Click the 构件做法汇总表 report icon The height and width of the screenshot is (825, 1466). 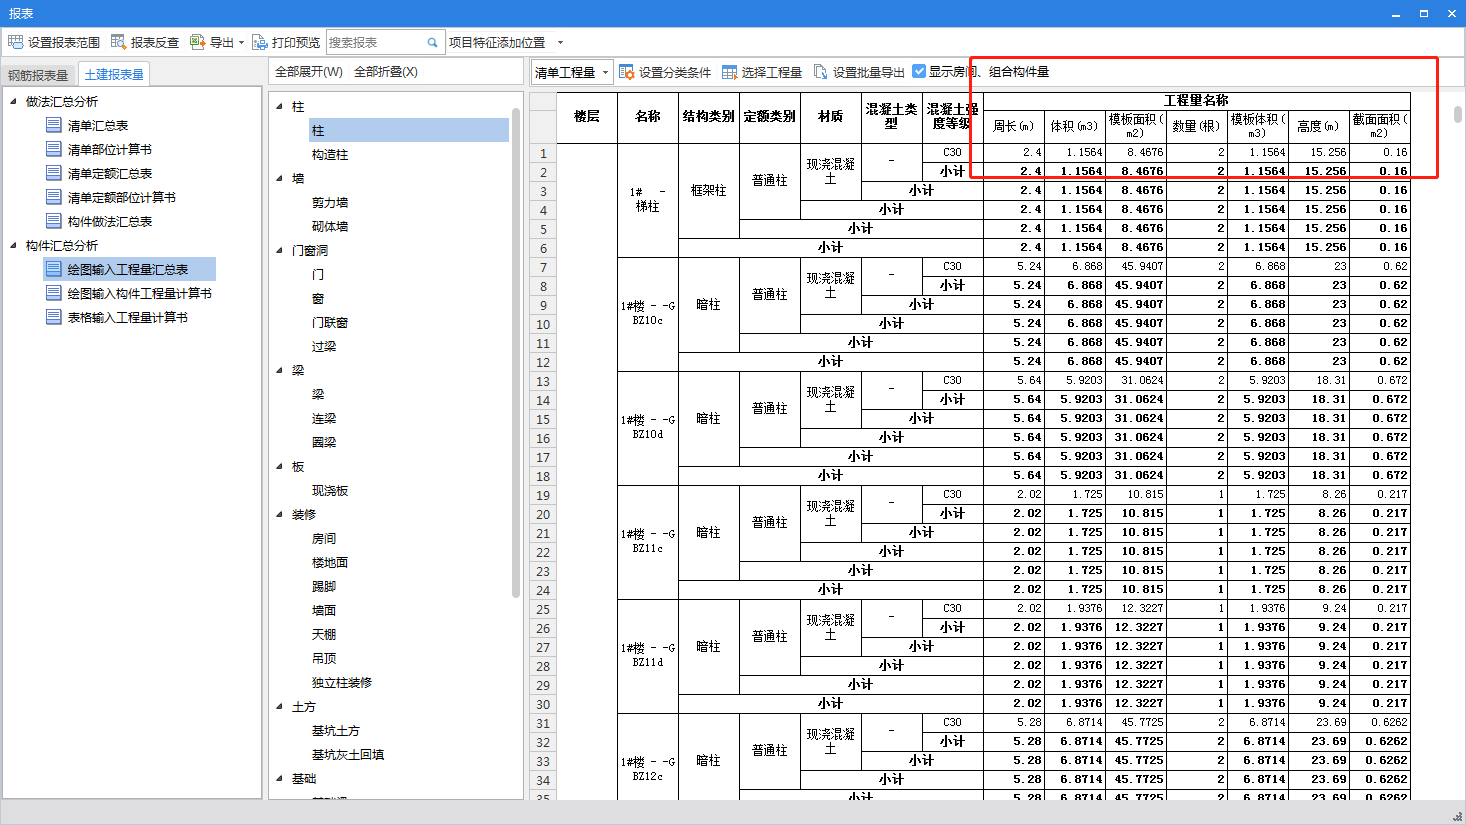tap(54, 221)
